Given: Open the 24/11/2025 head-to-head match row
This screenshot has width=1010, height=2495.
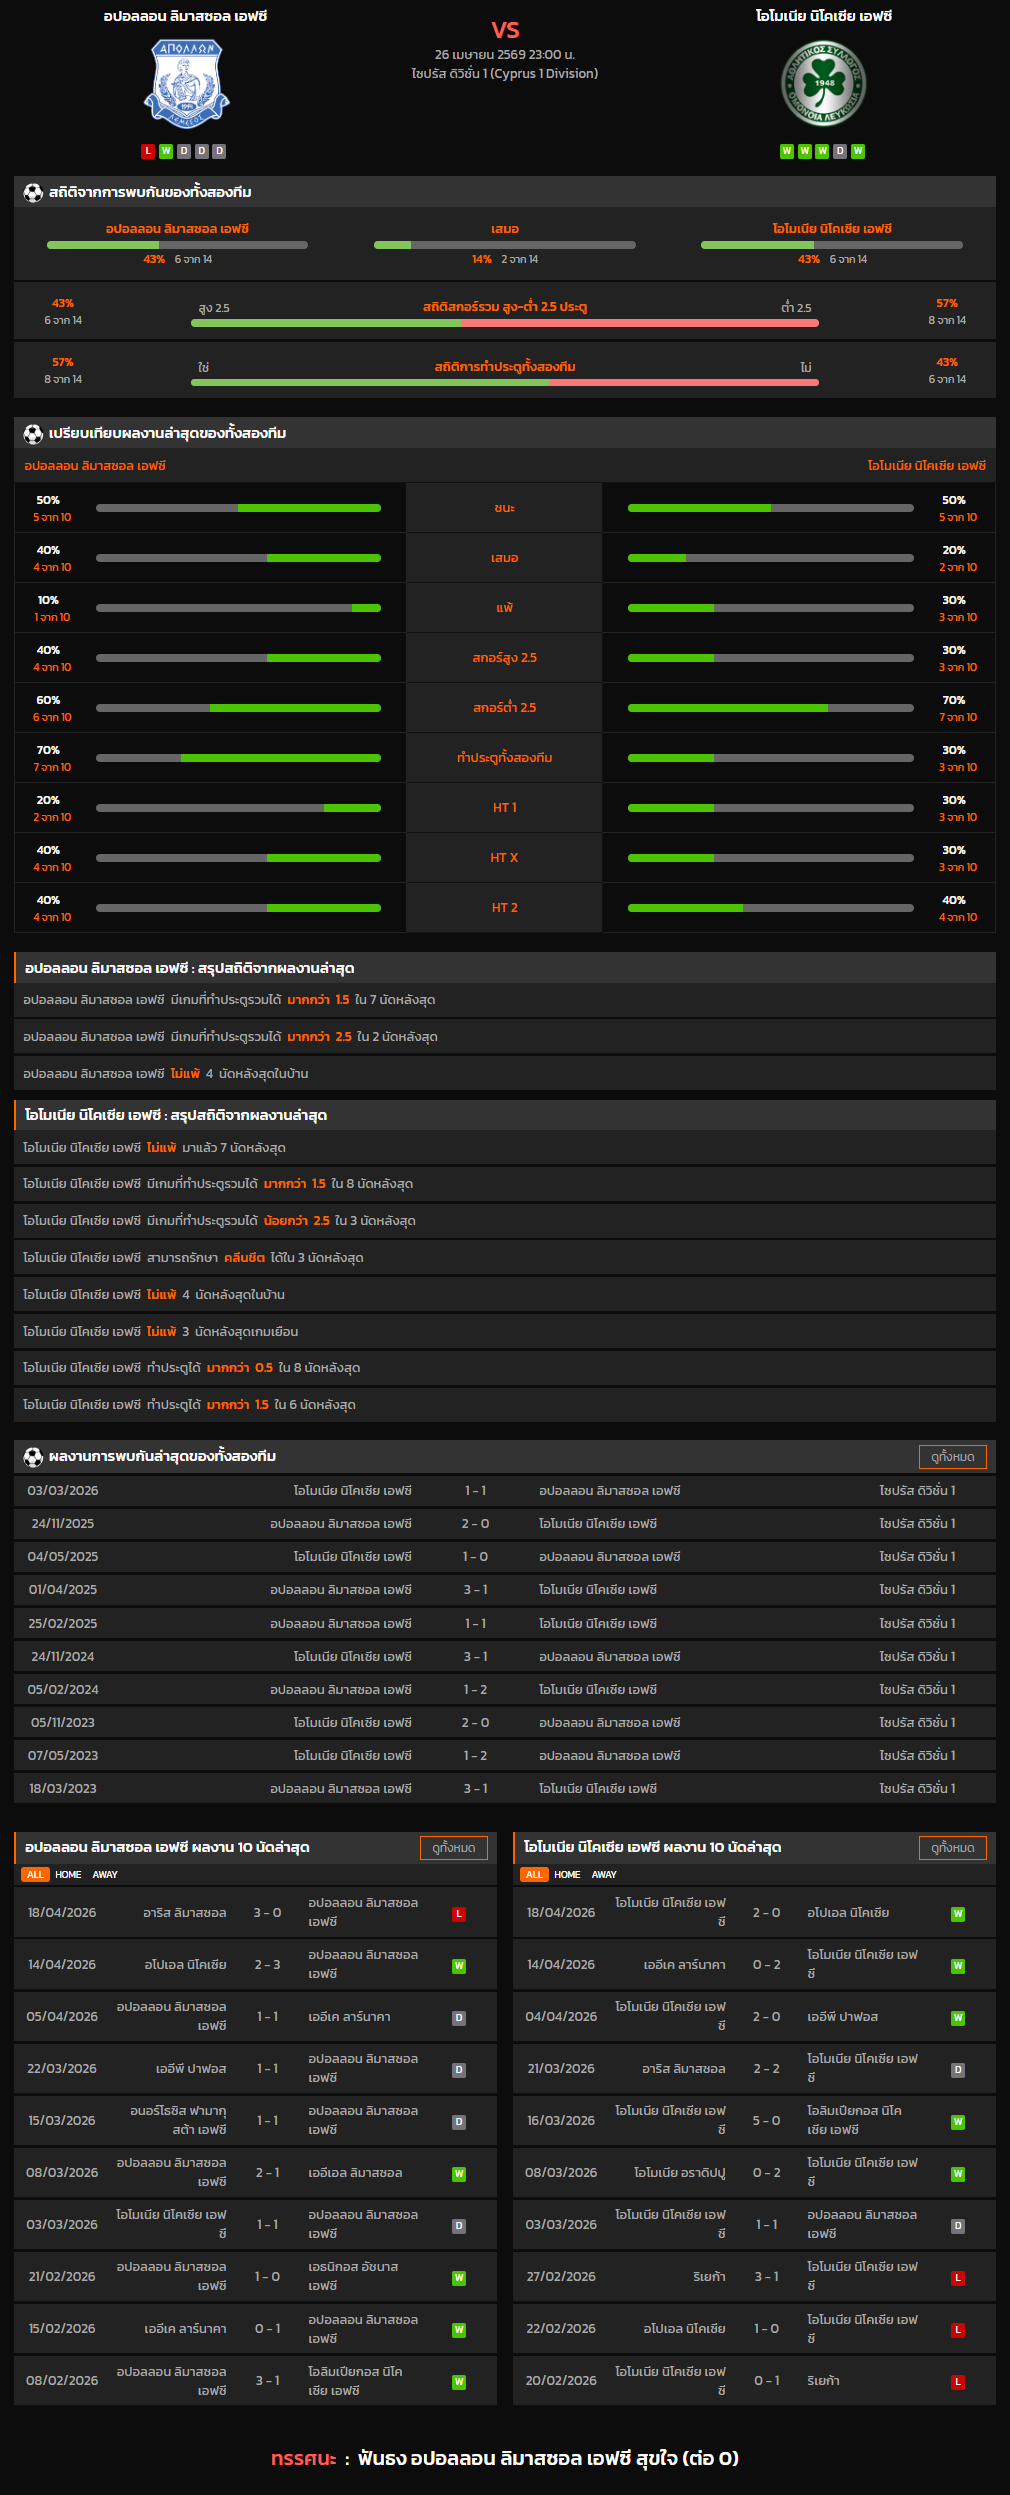Looking at the screenshot, I should [505, 1523].
